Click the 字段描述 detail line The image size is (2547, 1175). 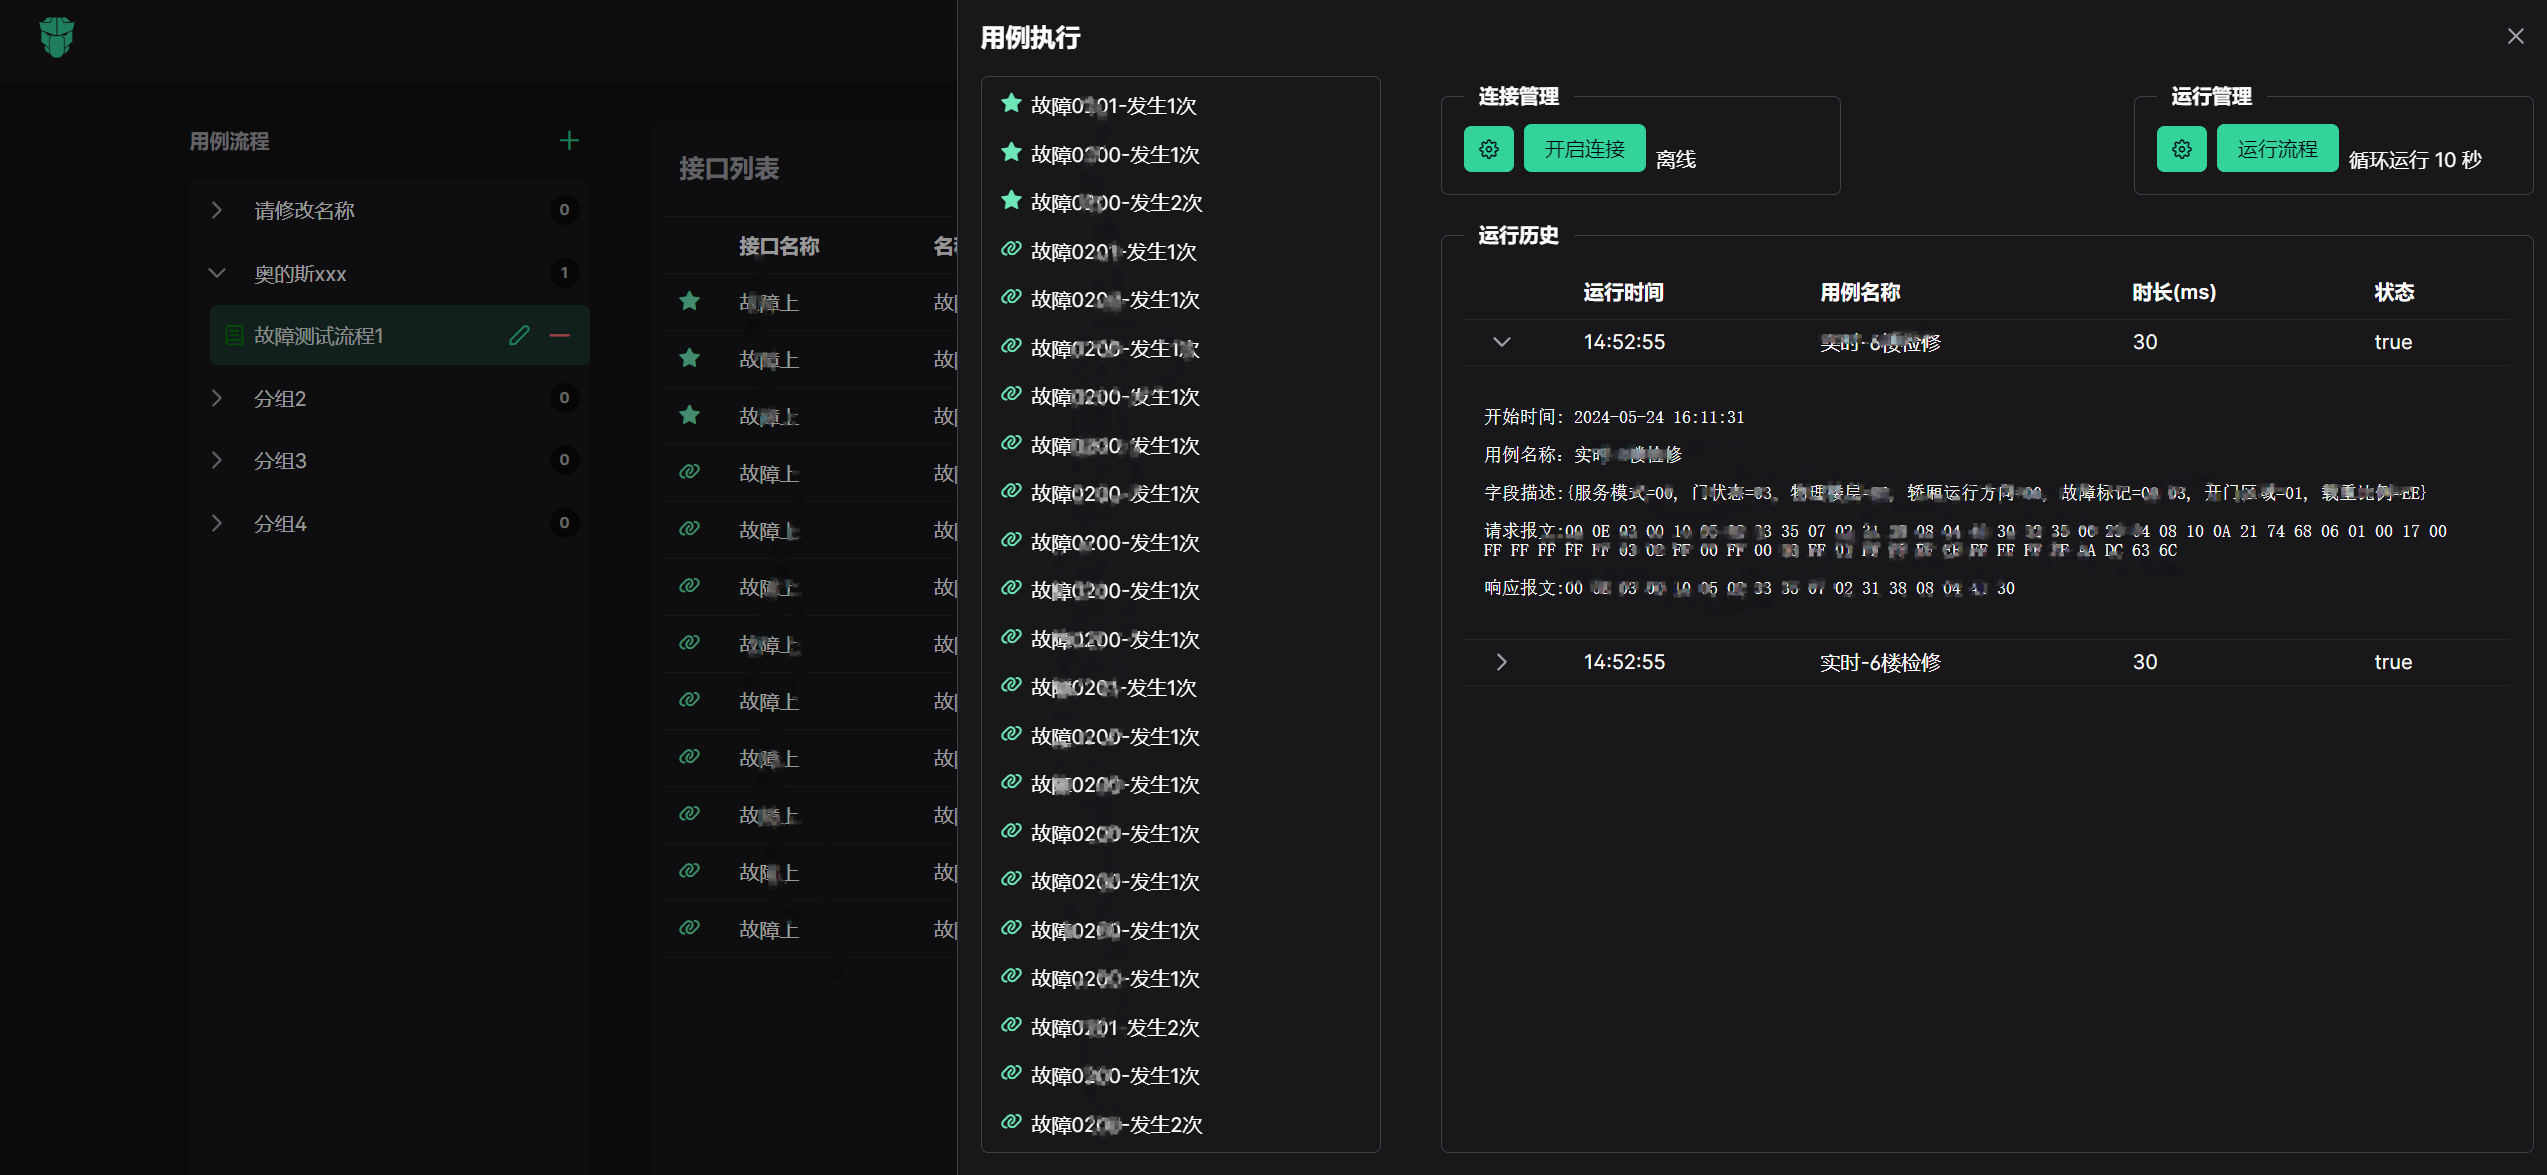click(1955, 492)
